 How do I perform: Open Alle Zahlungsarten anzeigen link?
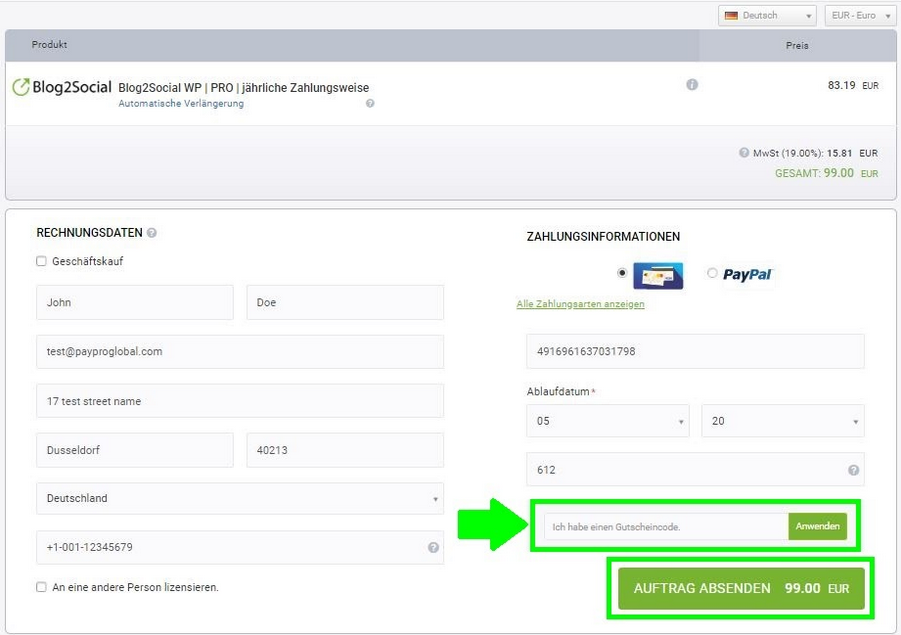click(580, 304)
